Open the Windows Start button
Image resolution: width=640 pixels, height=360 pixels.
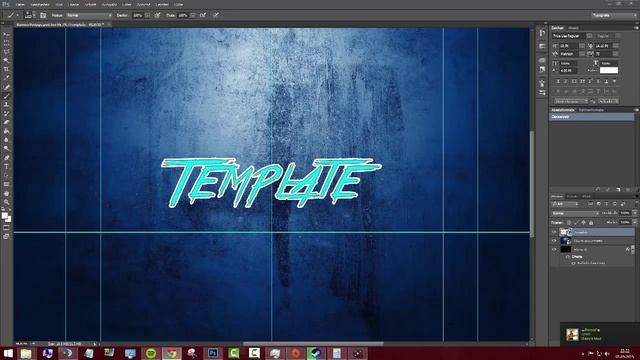coord(7,353)
